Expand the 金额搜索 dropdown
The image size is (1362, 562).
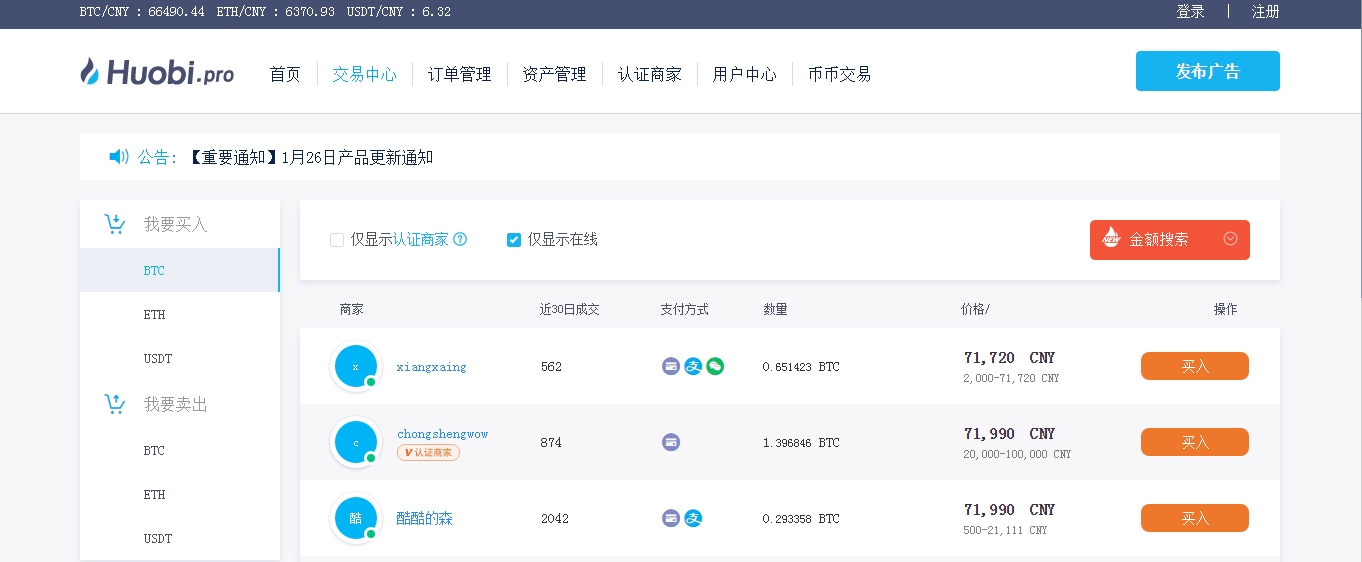click(1231, 240)
